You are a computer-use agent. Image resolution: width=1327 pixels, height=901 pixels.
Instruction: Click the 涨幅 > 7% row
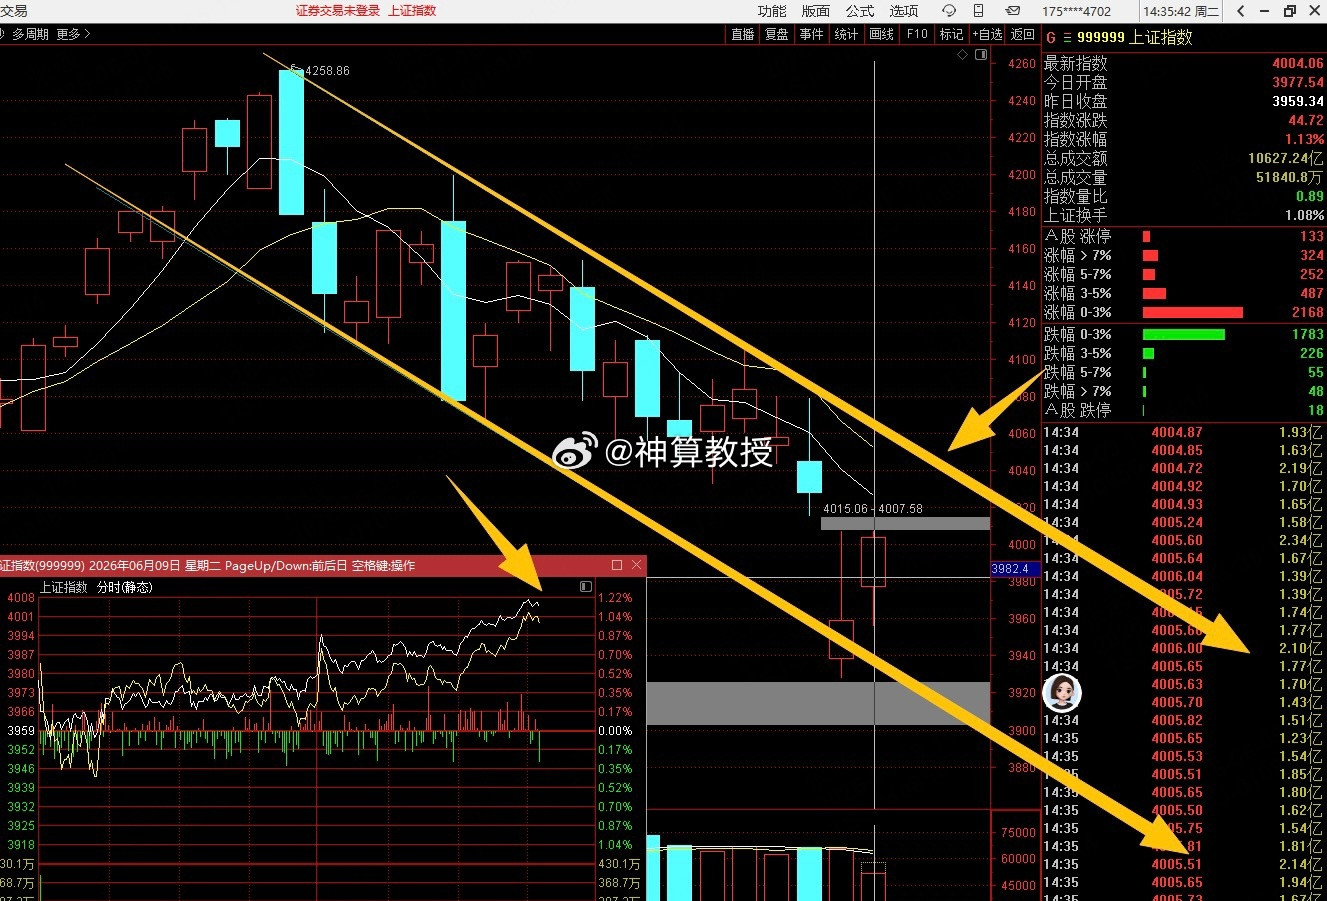1184,255
